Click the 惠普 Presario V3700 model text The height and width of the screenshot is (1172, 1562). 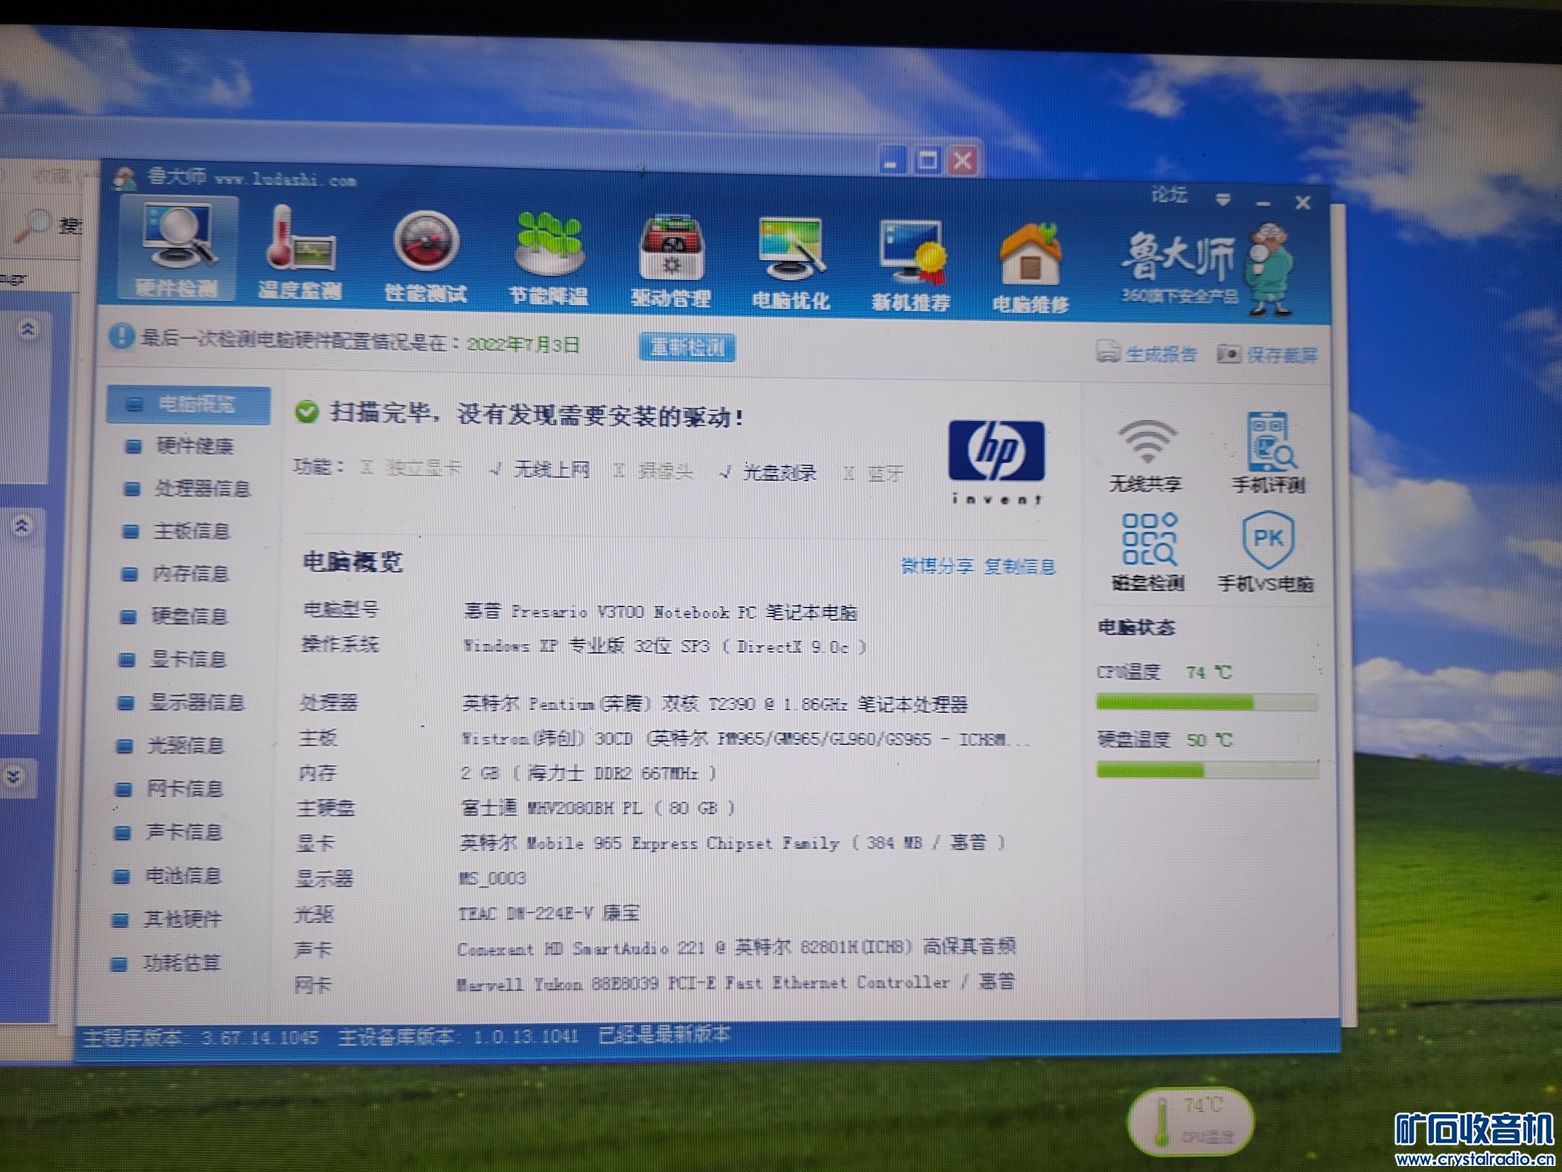point(661,612)
